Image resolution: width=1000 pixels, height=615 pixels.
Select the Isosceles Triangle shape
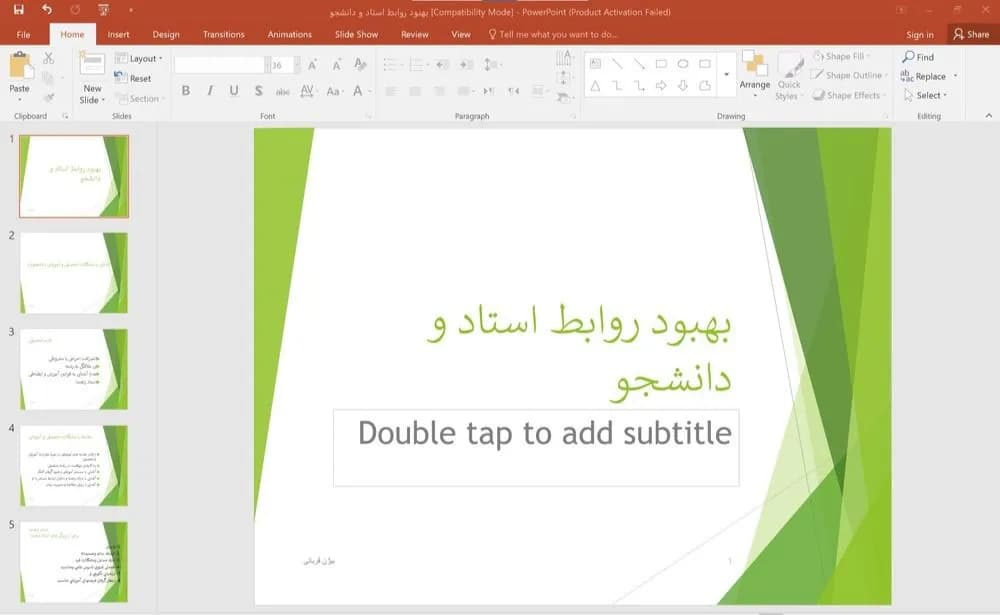595,85
